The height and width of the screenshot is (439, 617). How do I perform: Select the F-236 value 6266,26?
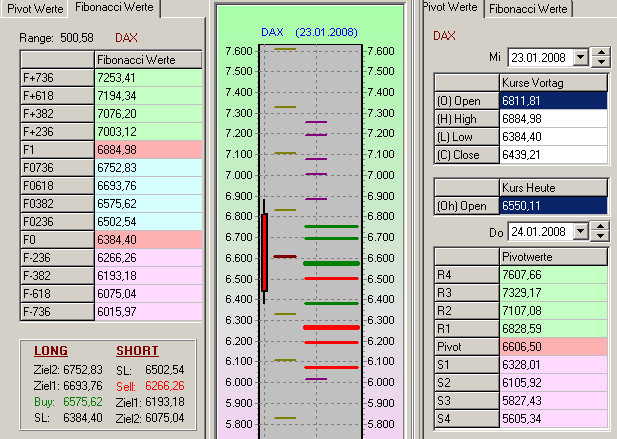click(148, 258)
